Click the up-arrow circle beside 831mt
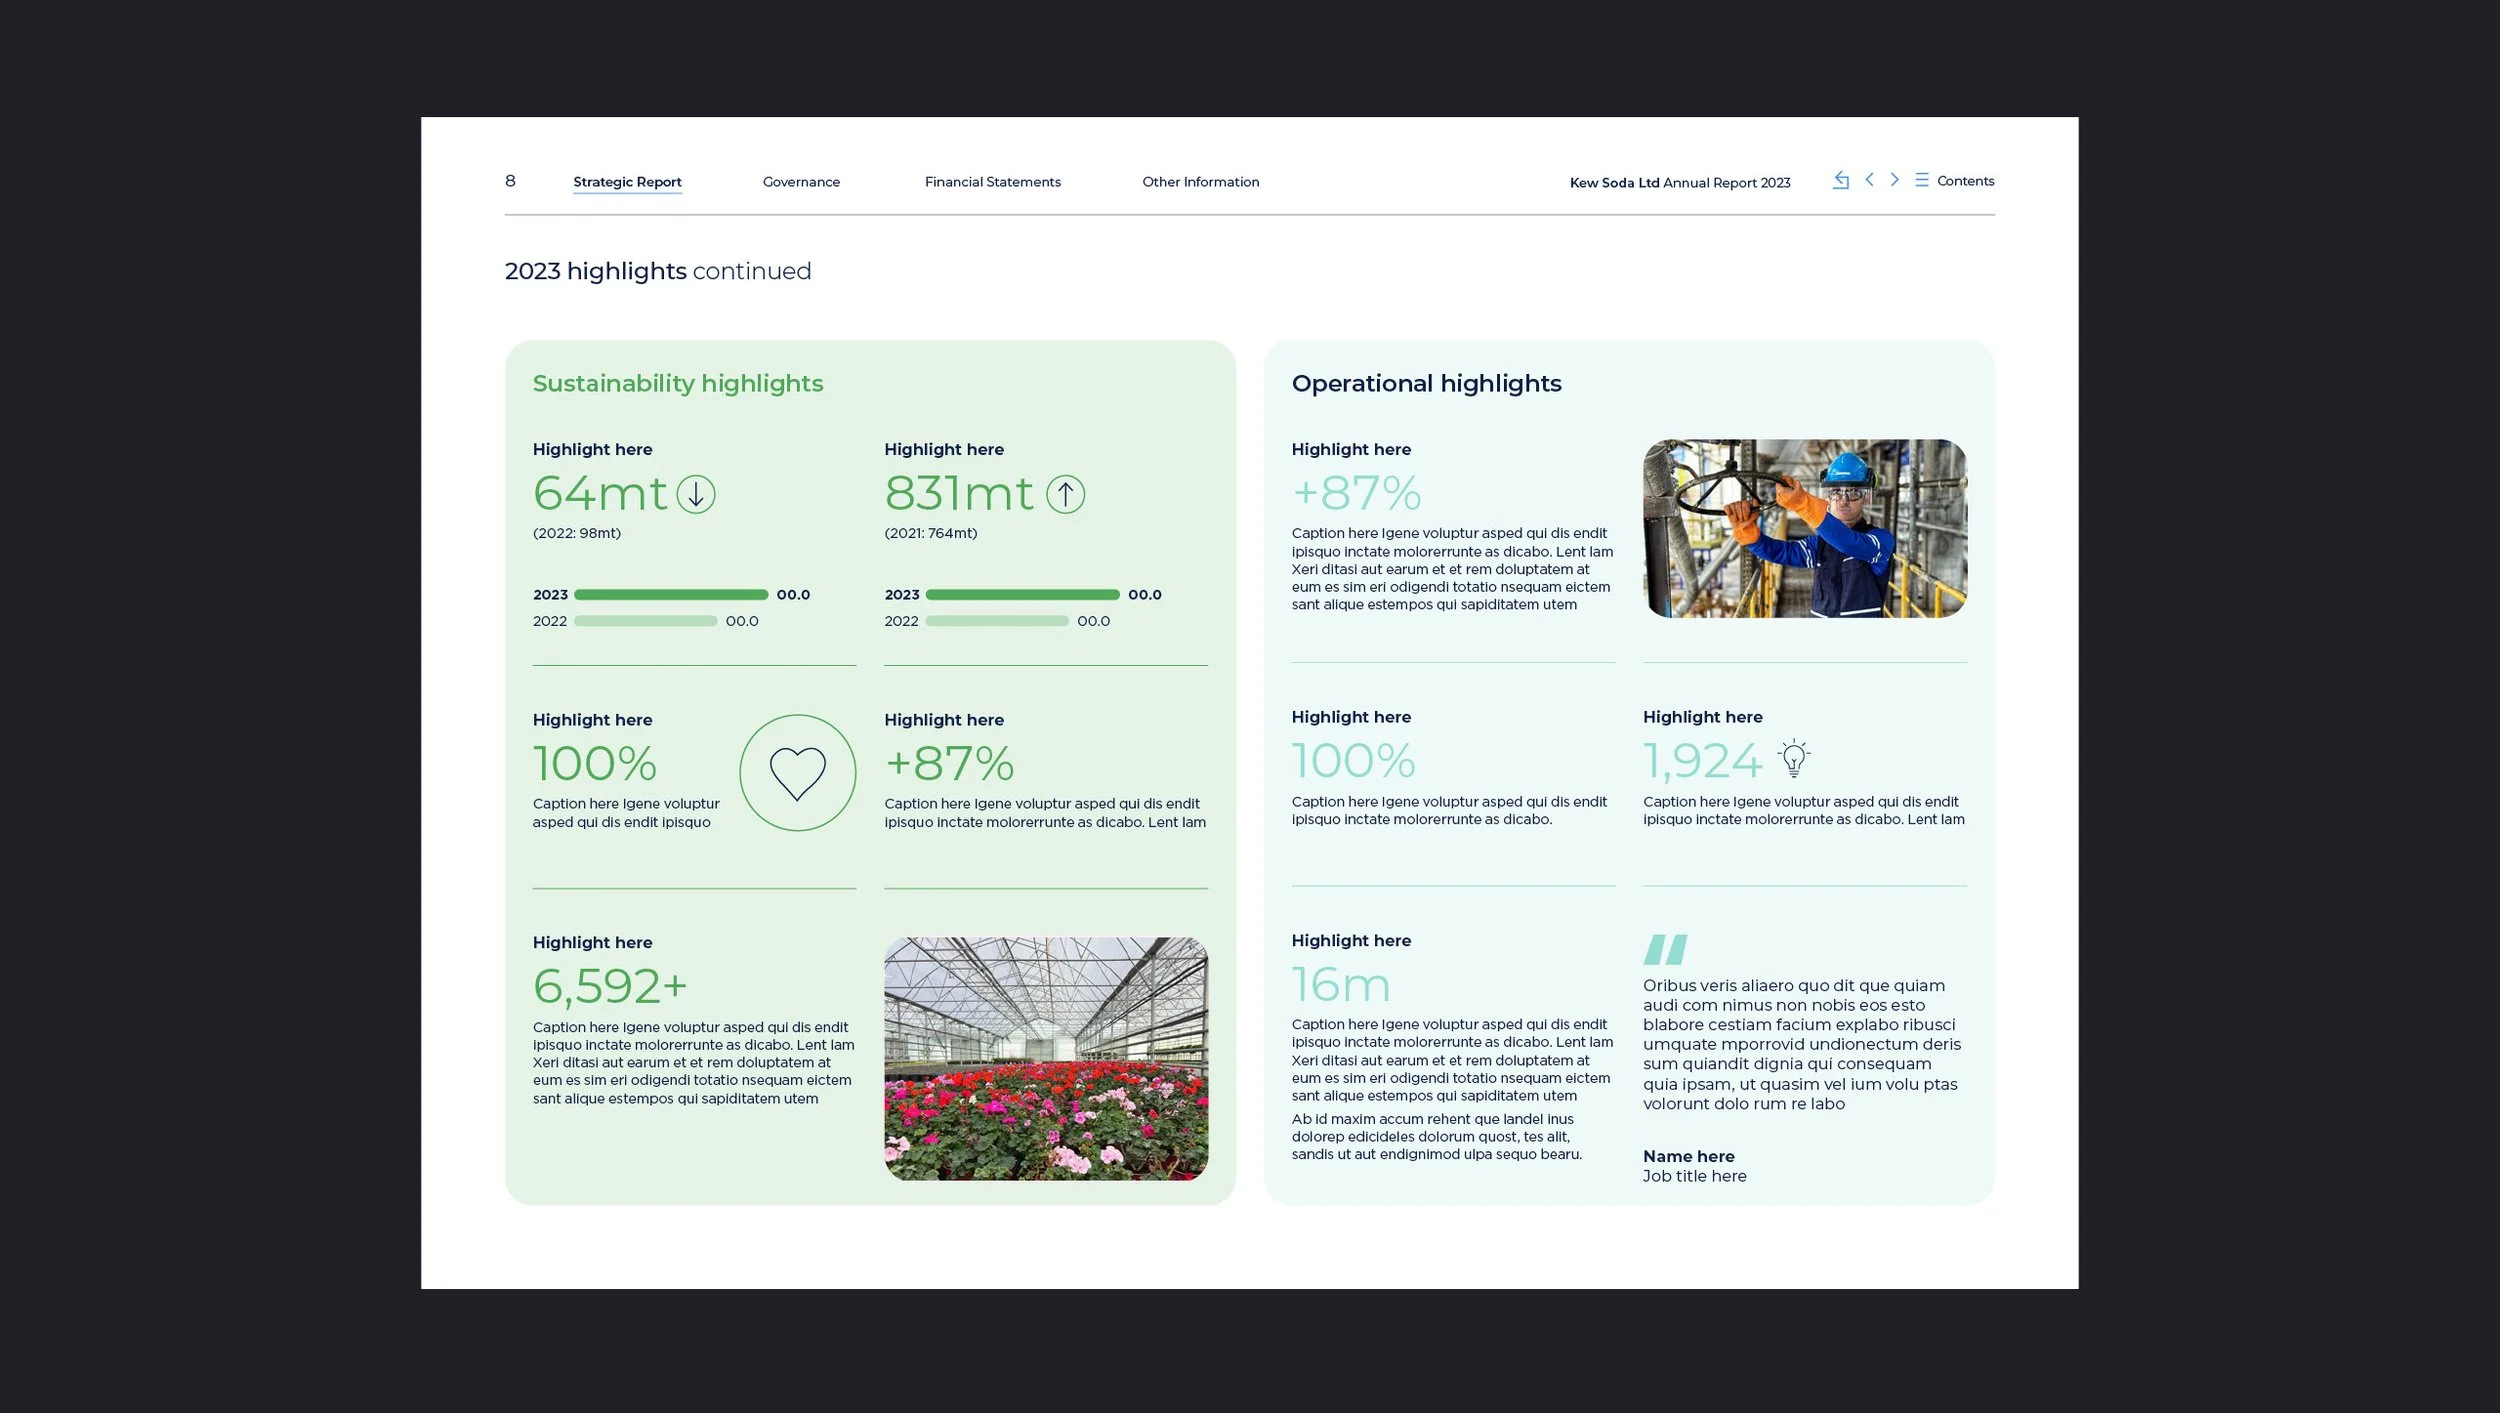Screen dimensions: 2500x1413 coord(1065,494)
